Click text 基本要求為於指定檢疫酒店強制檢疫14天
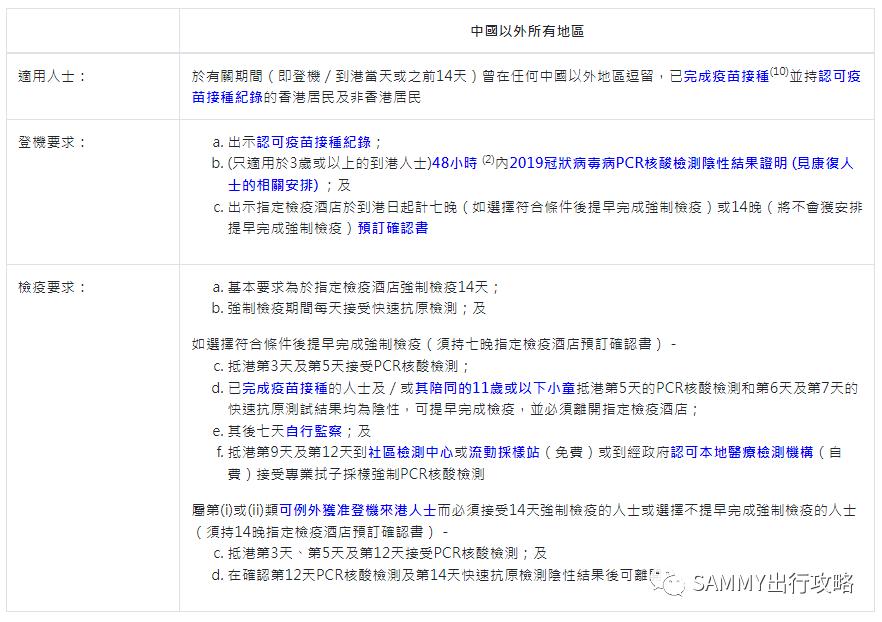Image resolution: width=882 pixels, height=622 pixels. tap(358, 287)
